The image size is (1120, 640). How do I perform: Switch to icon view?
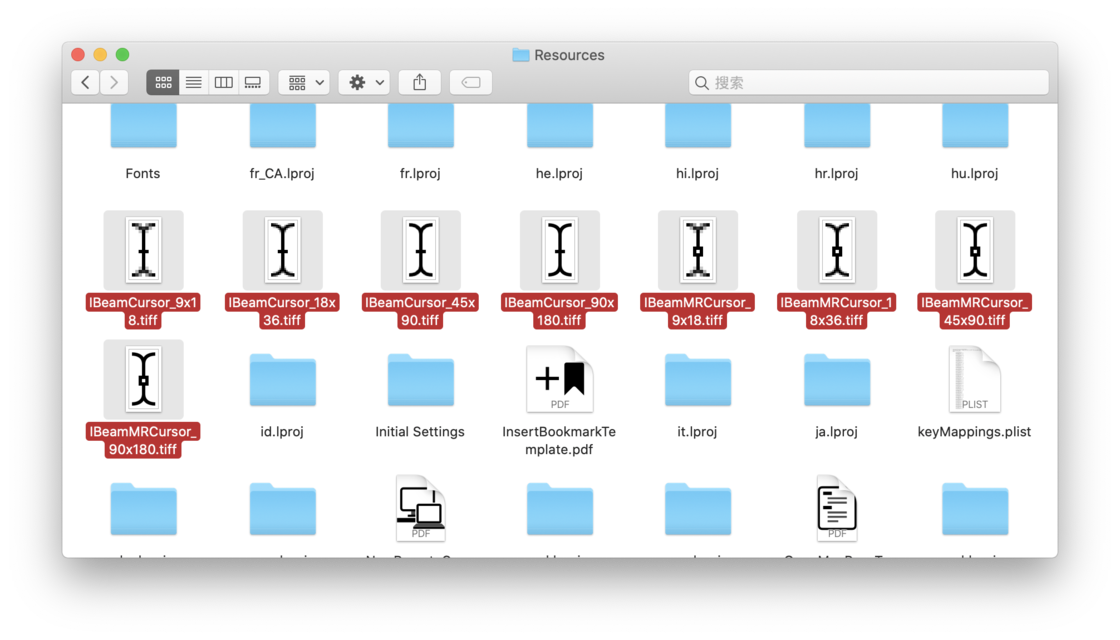(163, 83)
